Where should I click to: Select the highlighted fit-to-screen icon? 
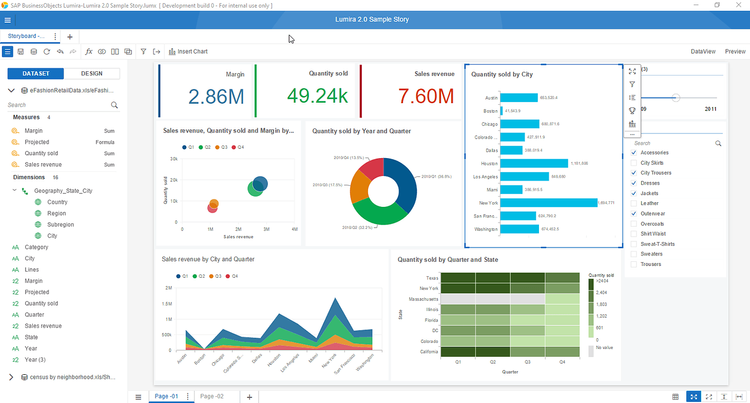[x=693, y=397]
